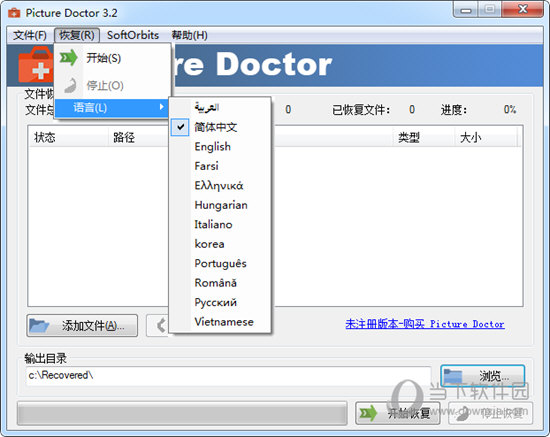Click the 进度 label text
The height and width of the screenshot is (437, 550).
coord(454,110)
